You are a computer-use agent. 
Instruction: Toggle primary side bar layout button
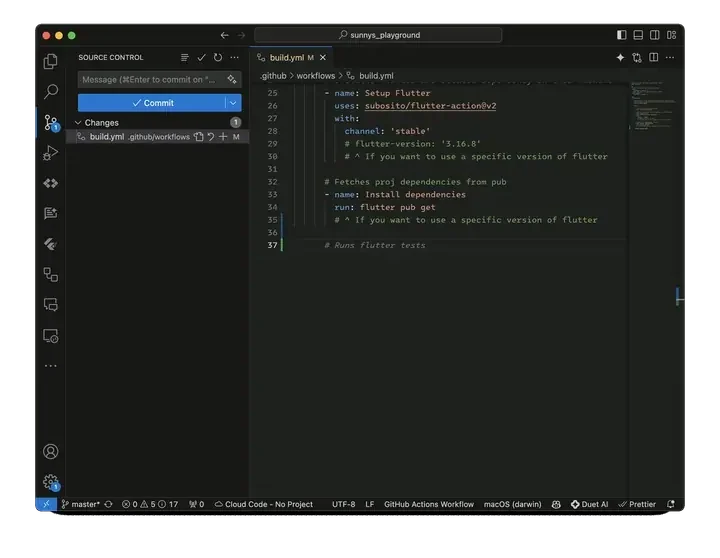coord(621,35)
